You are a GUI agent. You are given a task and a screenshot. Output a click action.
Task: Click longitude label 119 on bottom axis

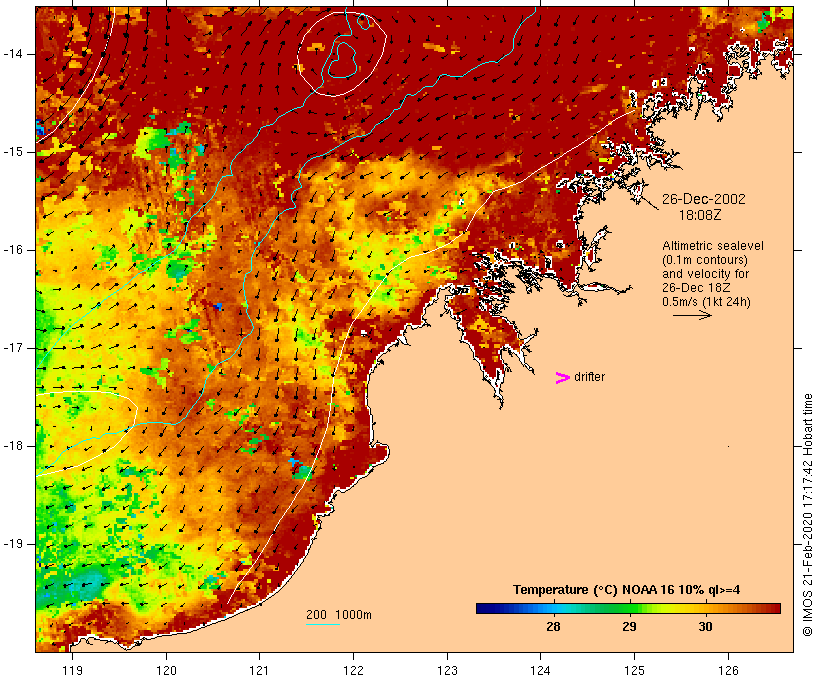(72, 670)
